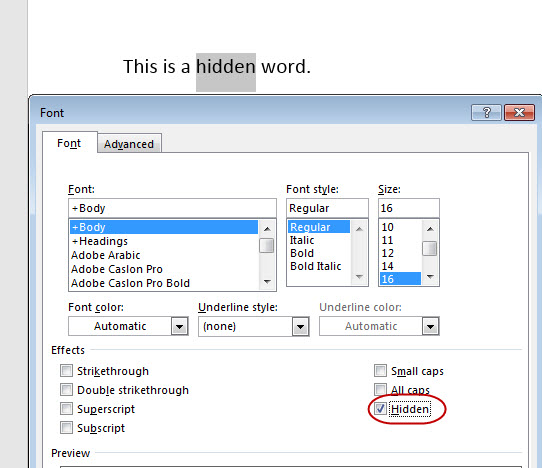Click the Size input field
The height and width of the screenshot is (468, 542).
(409, 208)
